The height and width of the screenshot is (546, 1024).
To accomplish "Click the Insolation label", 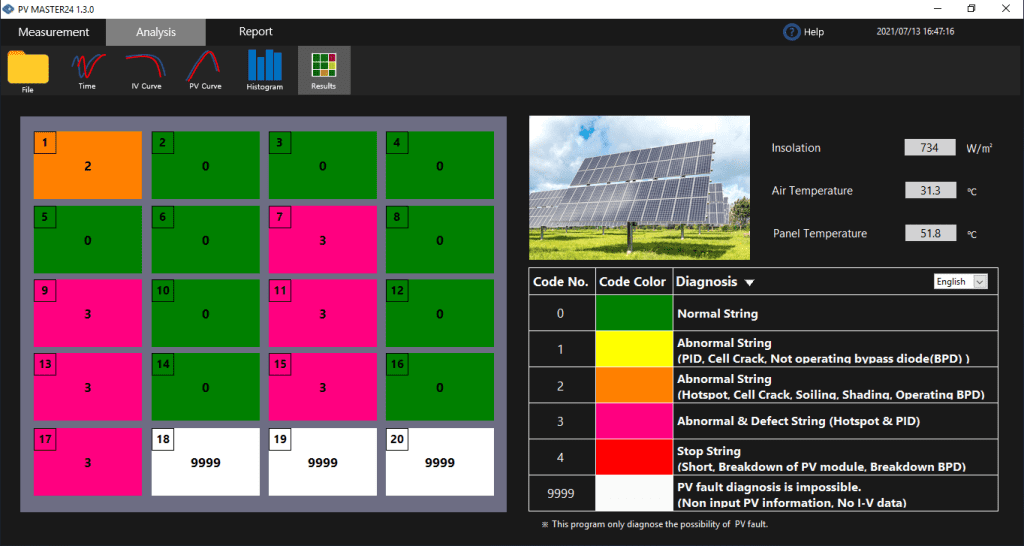I will [x=795, y=148].
